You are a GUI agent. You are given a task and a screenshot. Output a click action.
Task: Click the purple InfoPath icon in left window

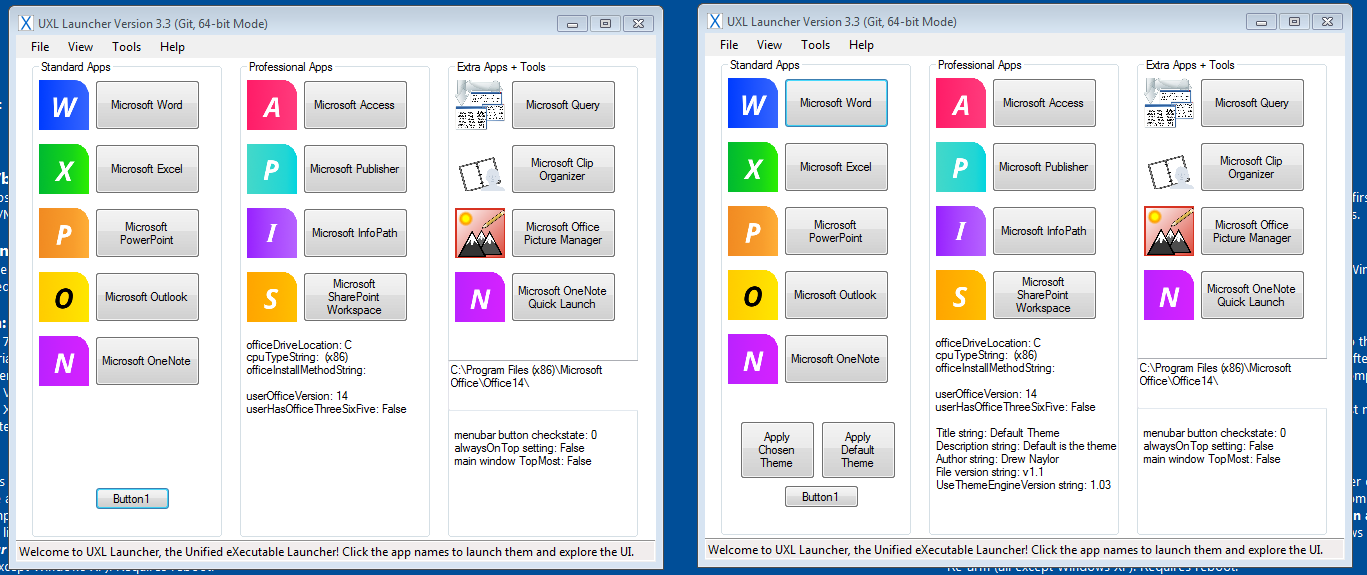pyautogui.click(x=272, y=233)
